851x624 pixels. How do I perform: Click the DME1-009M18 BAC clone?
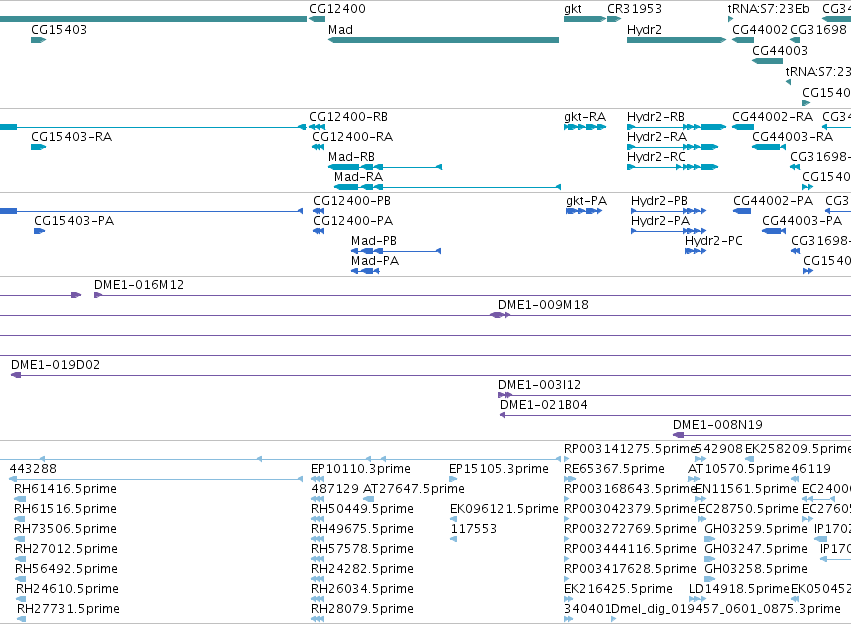[x=543, y=305]
